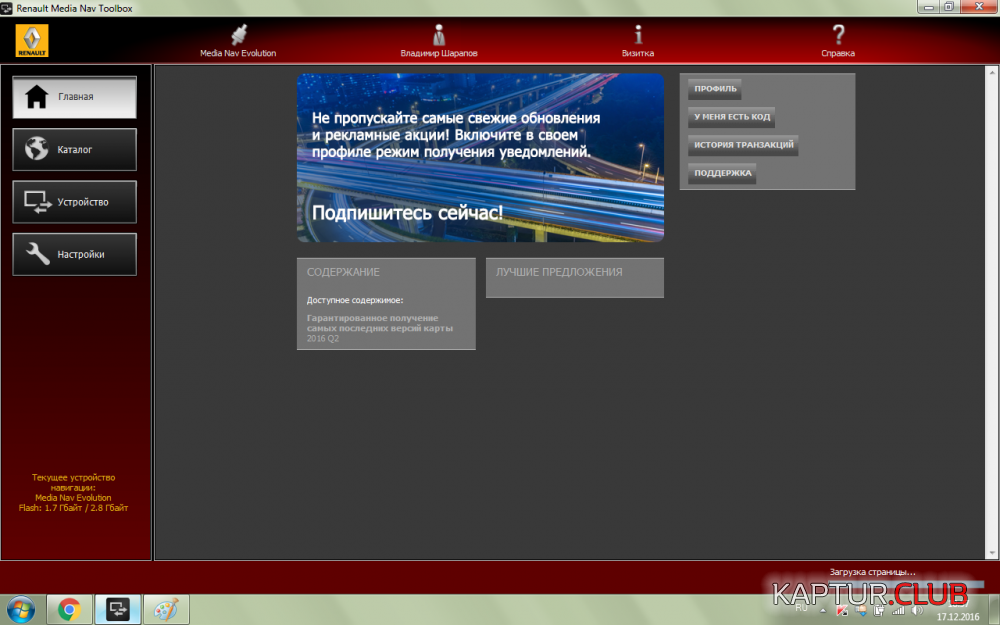The height and width of the screenshot is (625, 1000).
Task: Open the guaranteed latest map content link
Action: pos(379,323)
